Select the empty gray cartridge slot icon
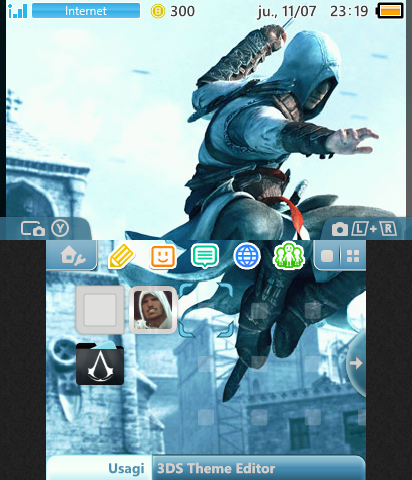 [100, 310]
